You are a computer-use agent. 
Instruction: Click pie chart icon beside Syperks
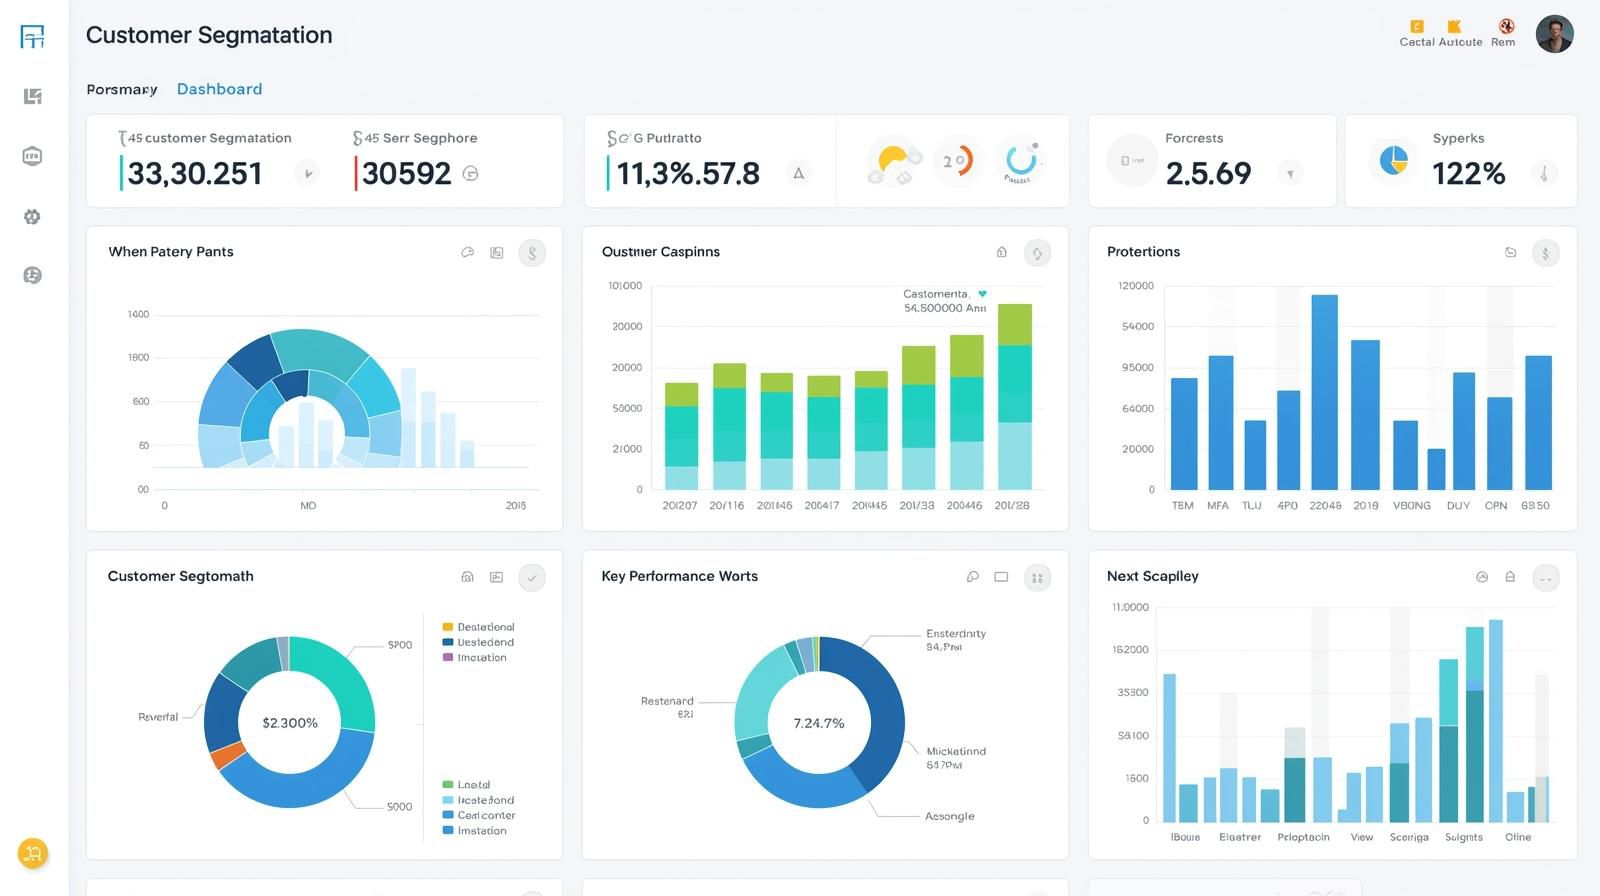1393,160
